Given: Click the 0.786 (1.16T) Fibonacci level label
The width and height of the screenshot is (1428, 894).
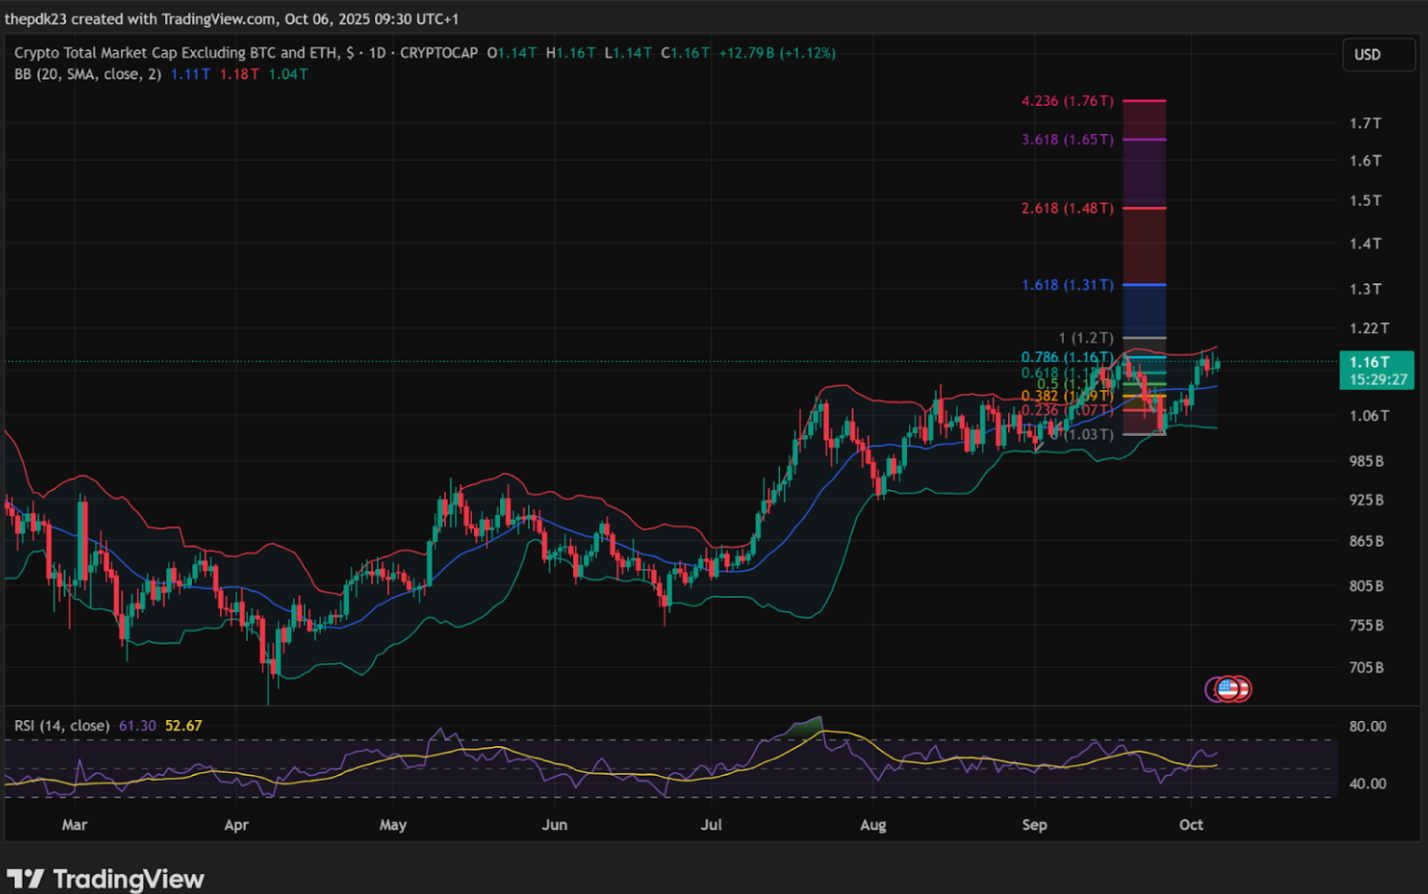Looking at the screenshot, I should click(1069, 357).
